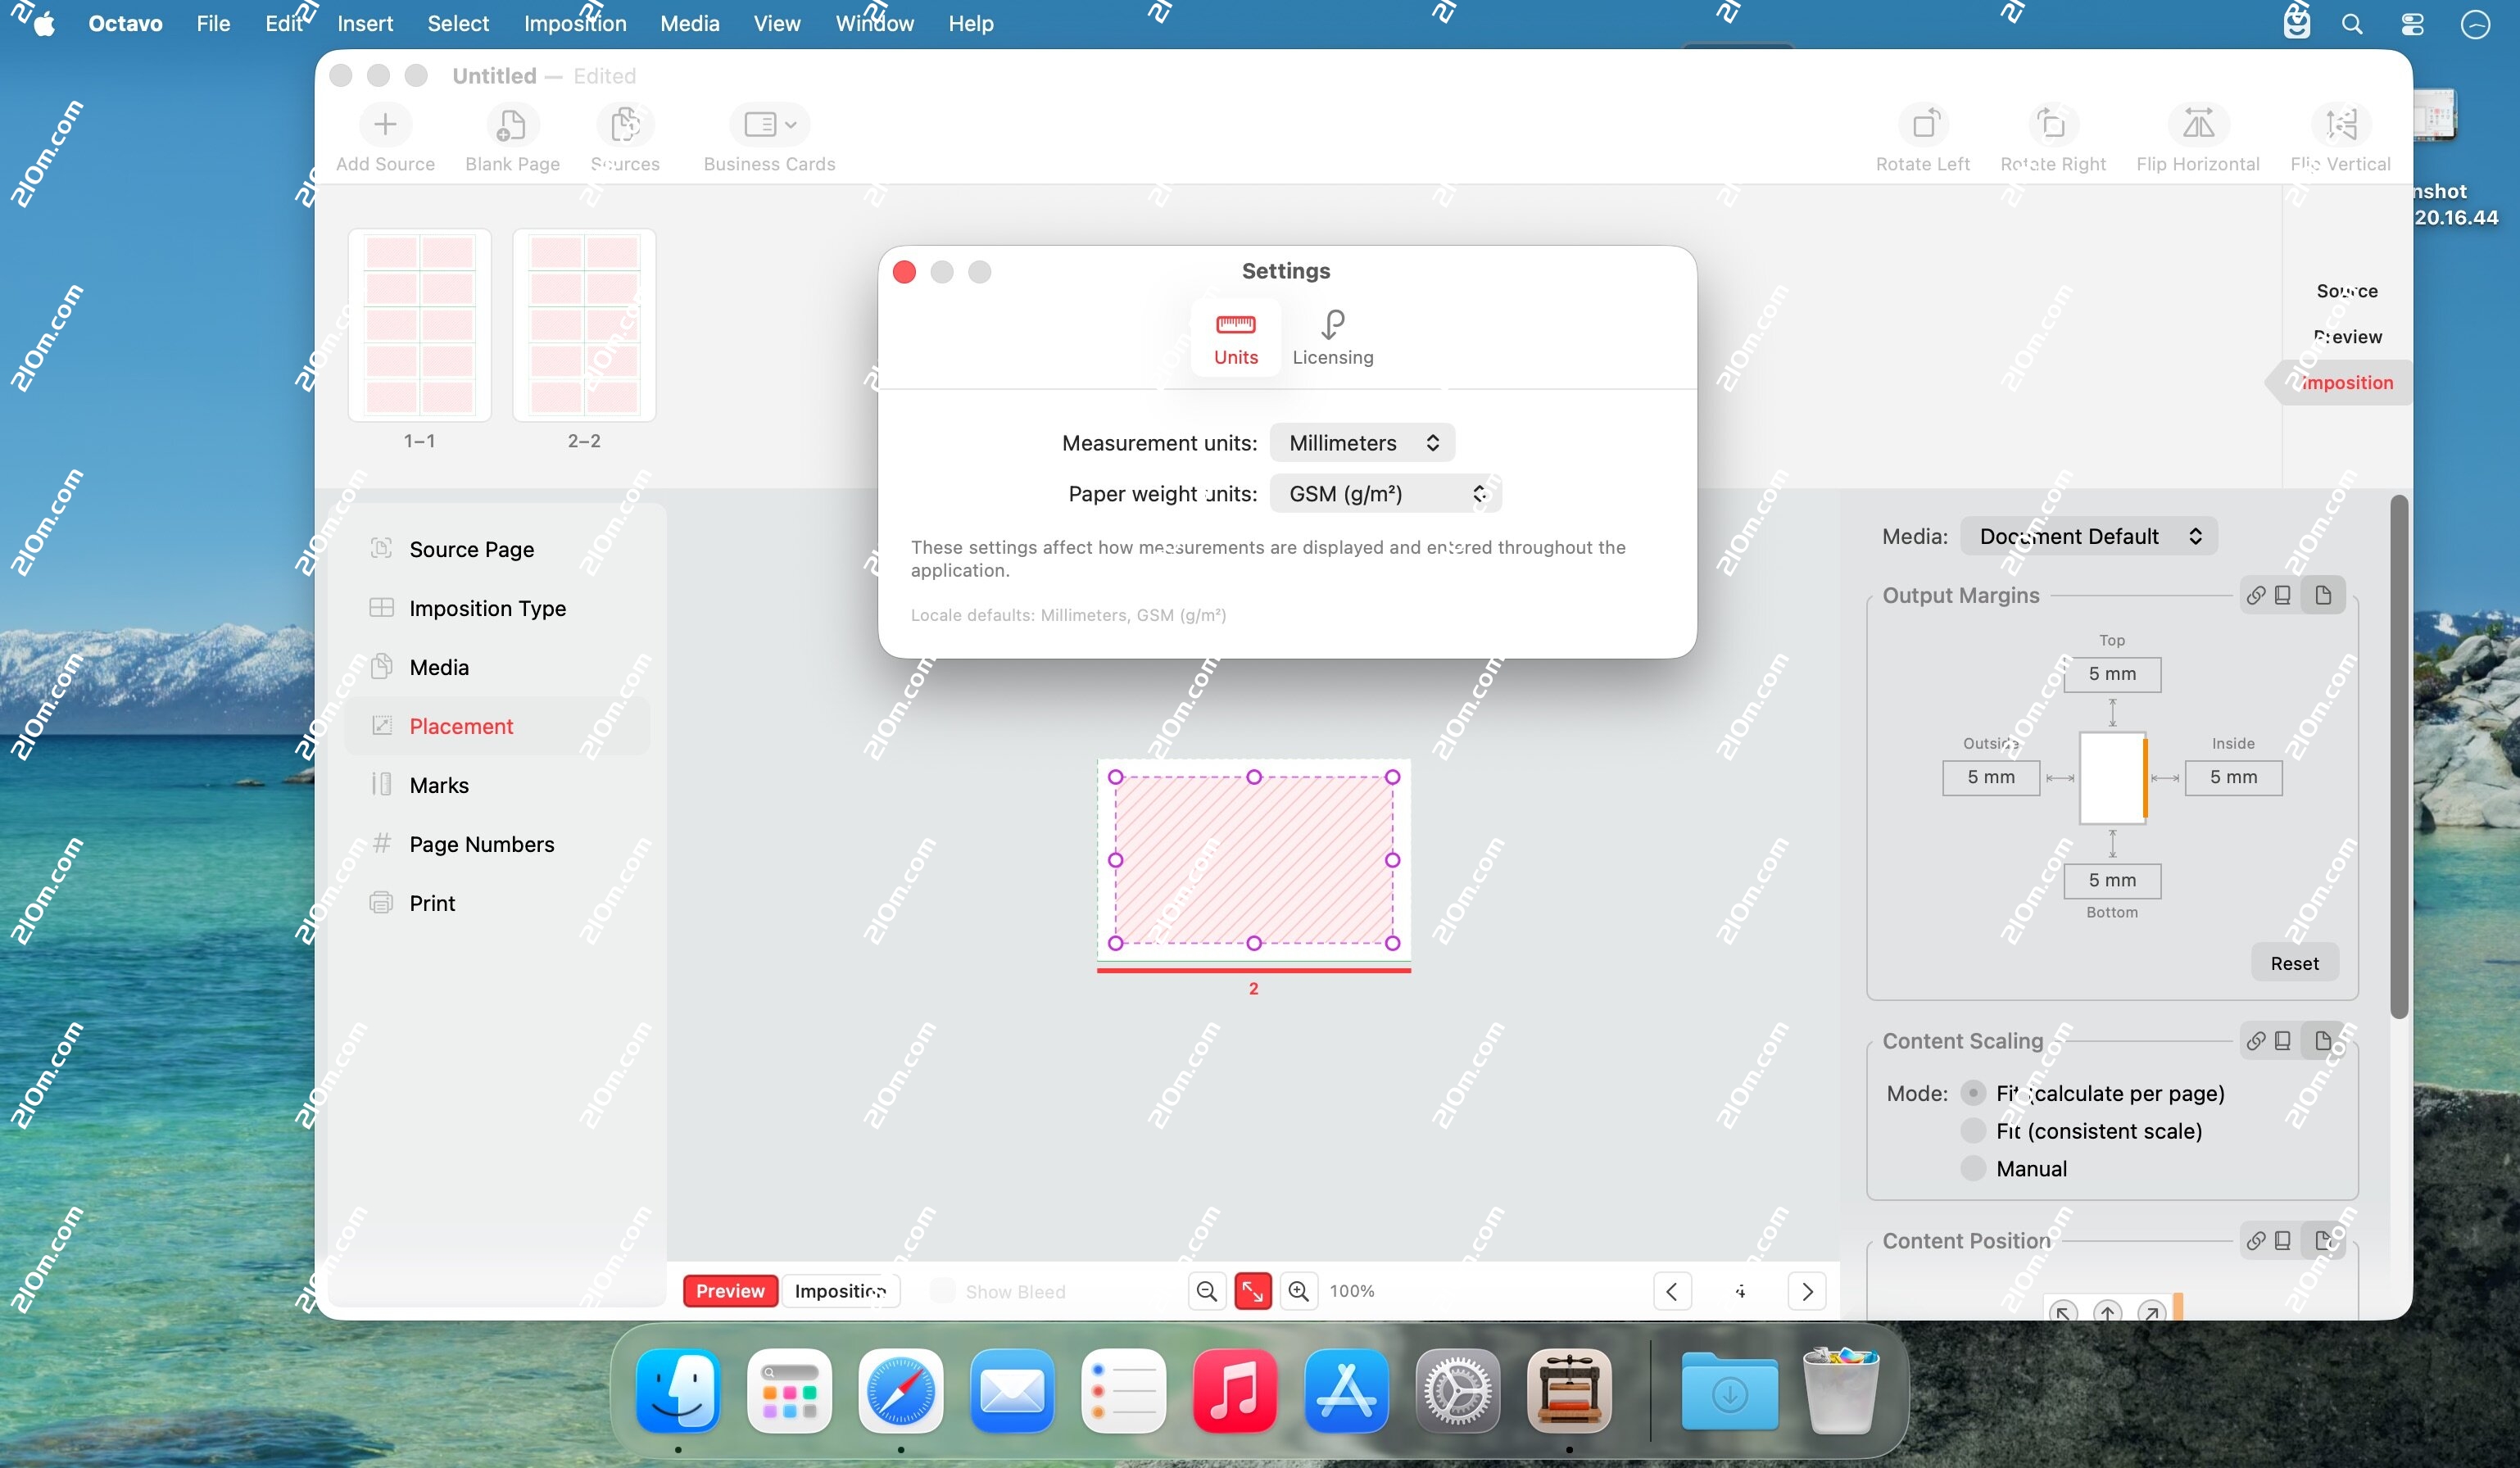2520x1468 pixels.
Task: Select Manual content scaling mode
Action: pos(1973,1168)
